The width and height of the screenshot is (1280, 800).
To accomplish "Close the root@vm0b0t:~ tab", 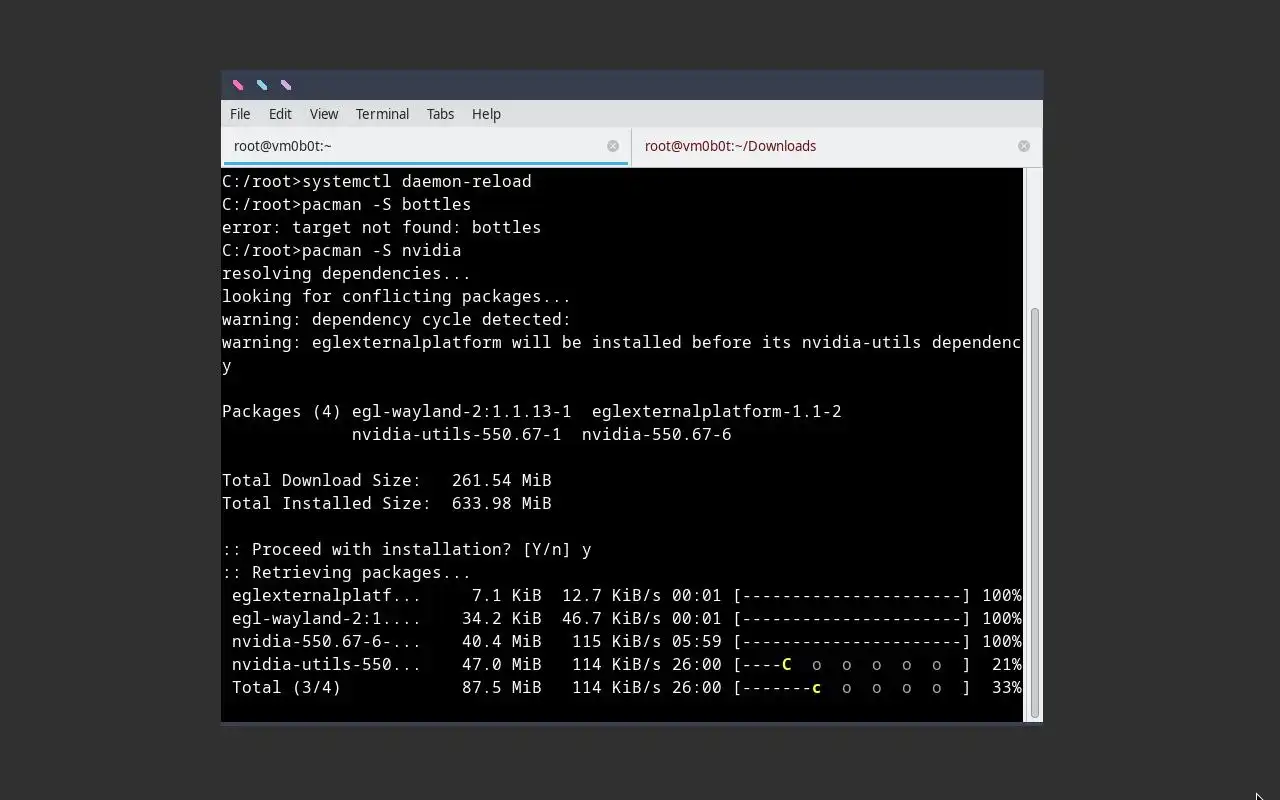I will pos(613,146).
